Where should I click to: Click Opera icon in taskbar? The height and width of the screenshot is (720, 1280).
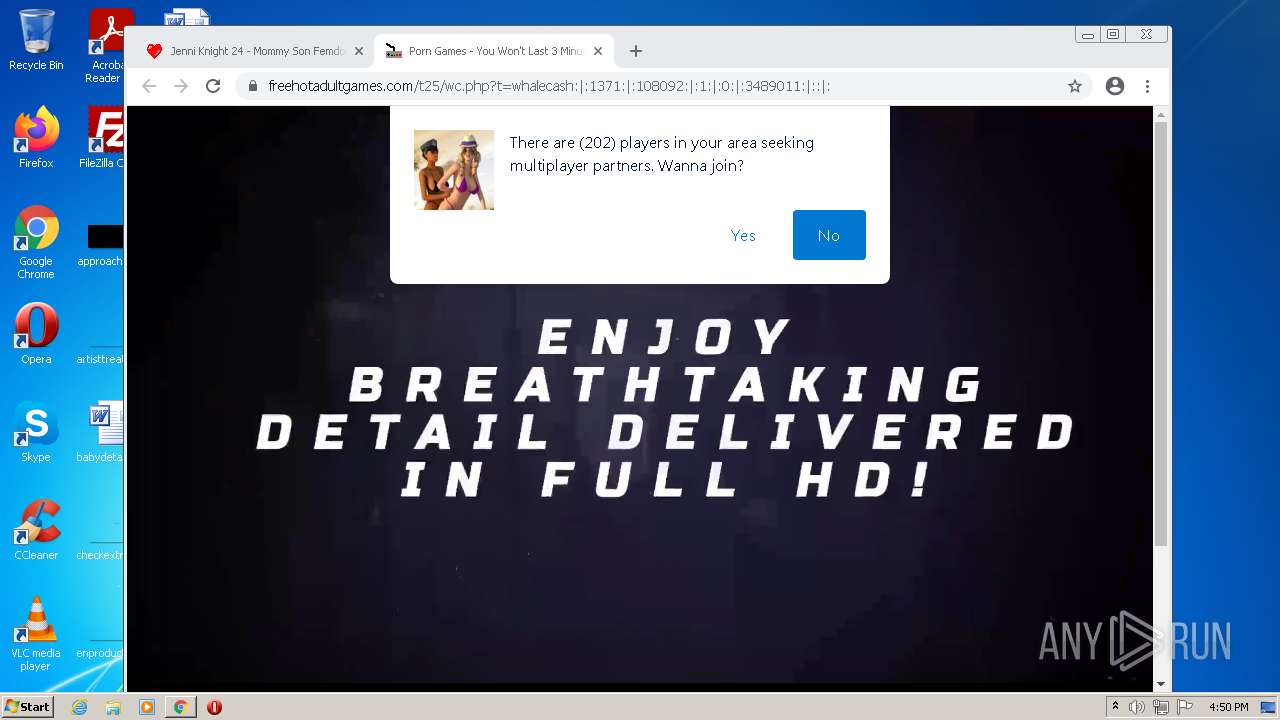coord(214,707)
